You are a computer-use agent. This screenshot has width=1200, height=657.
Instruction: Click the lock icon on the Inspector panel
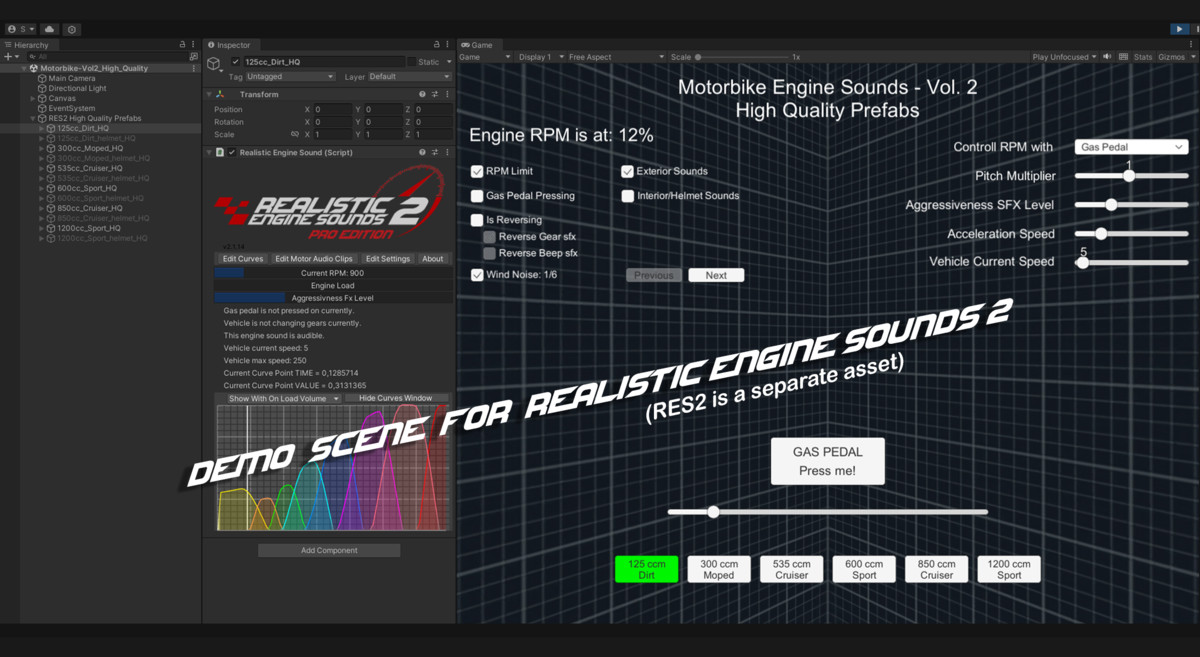[x=436, y=44]
